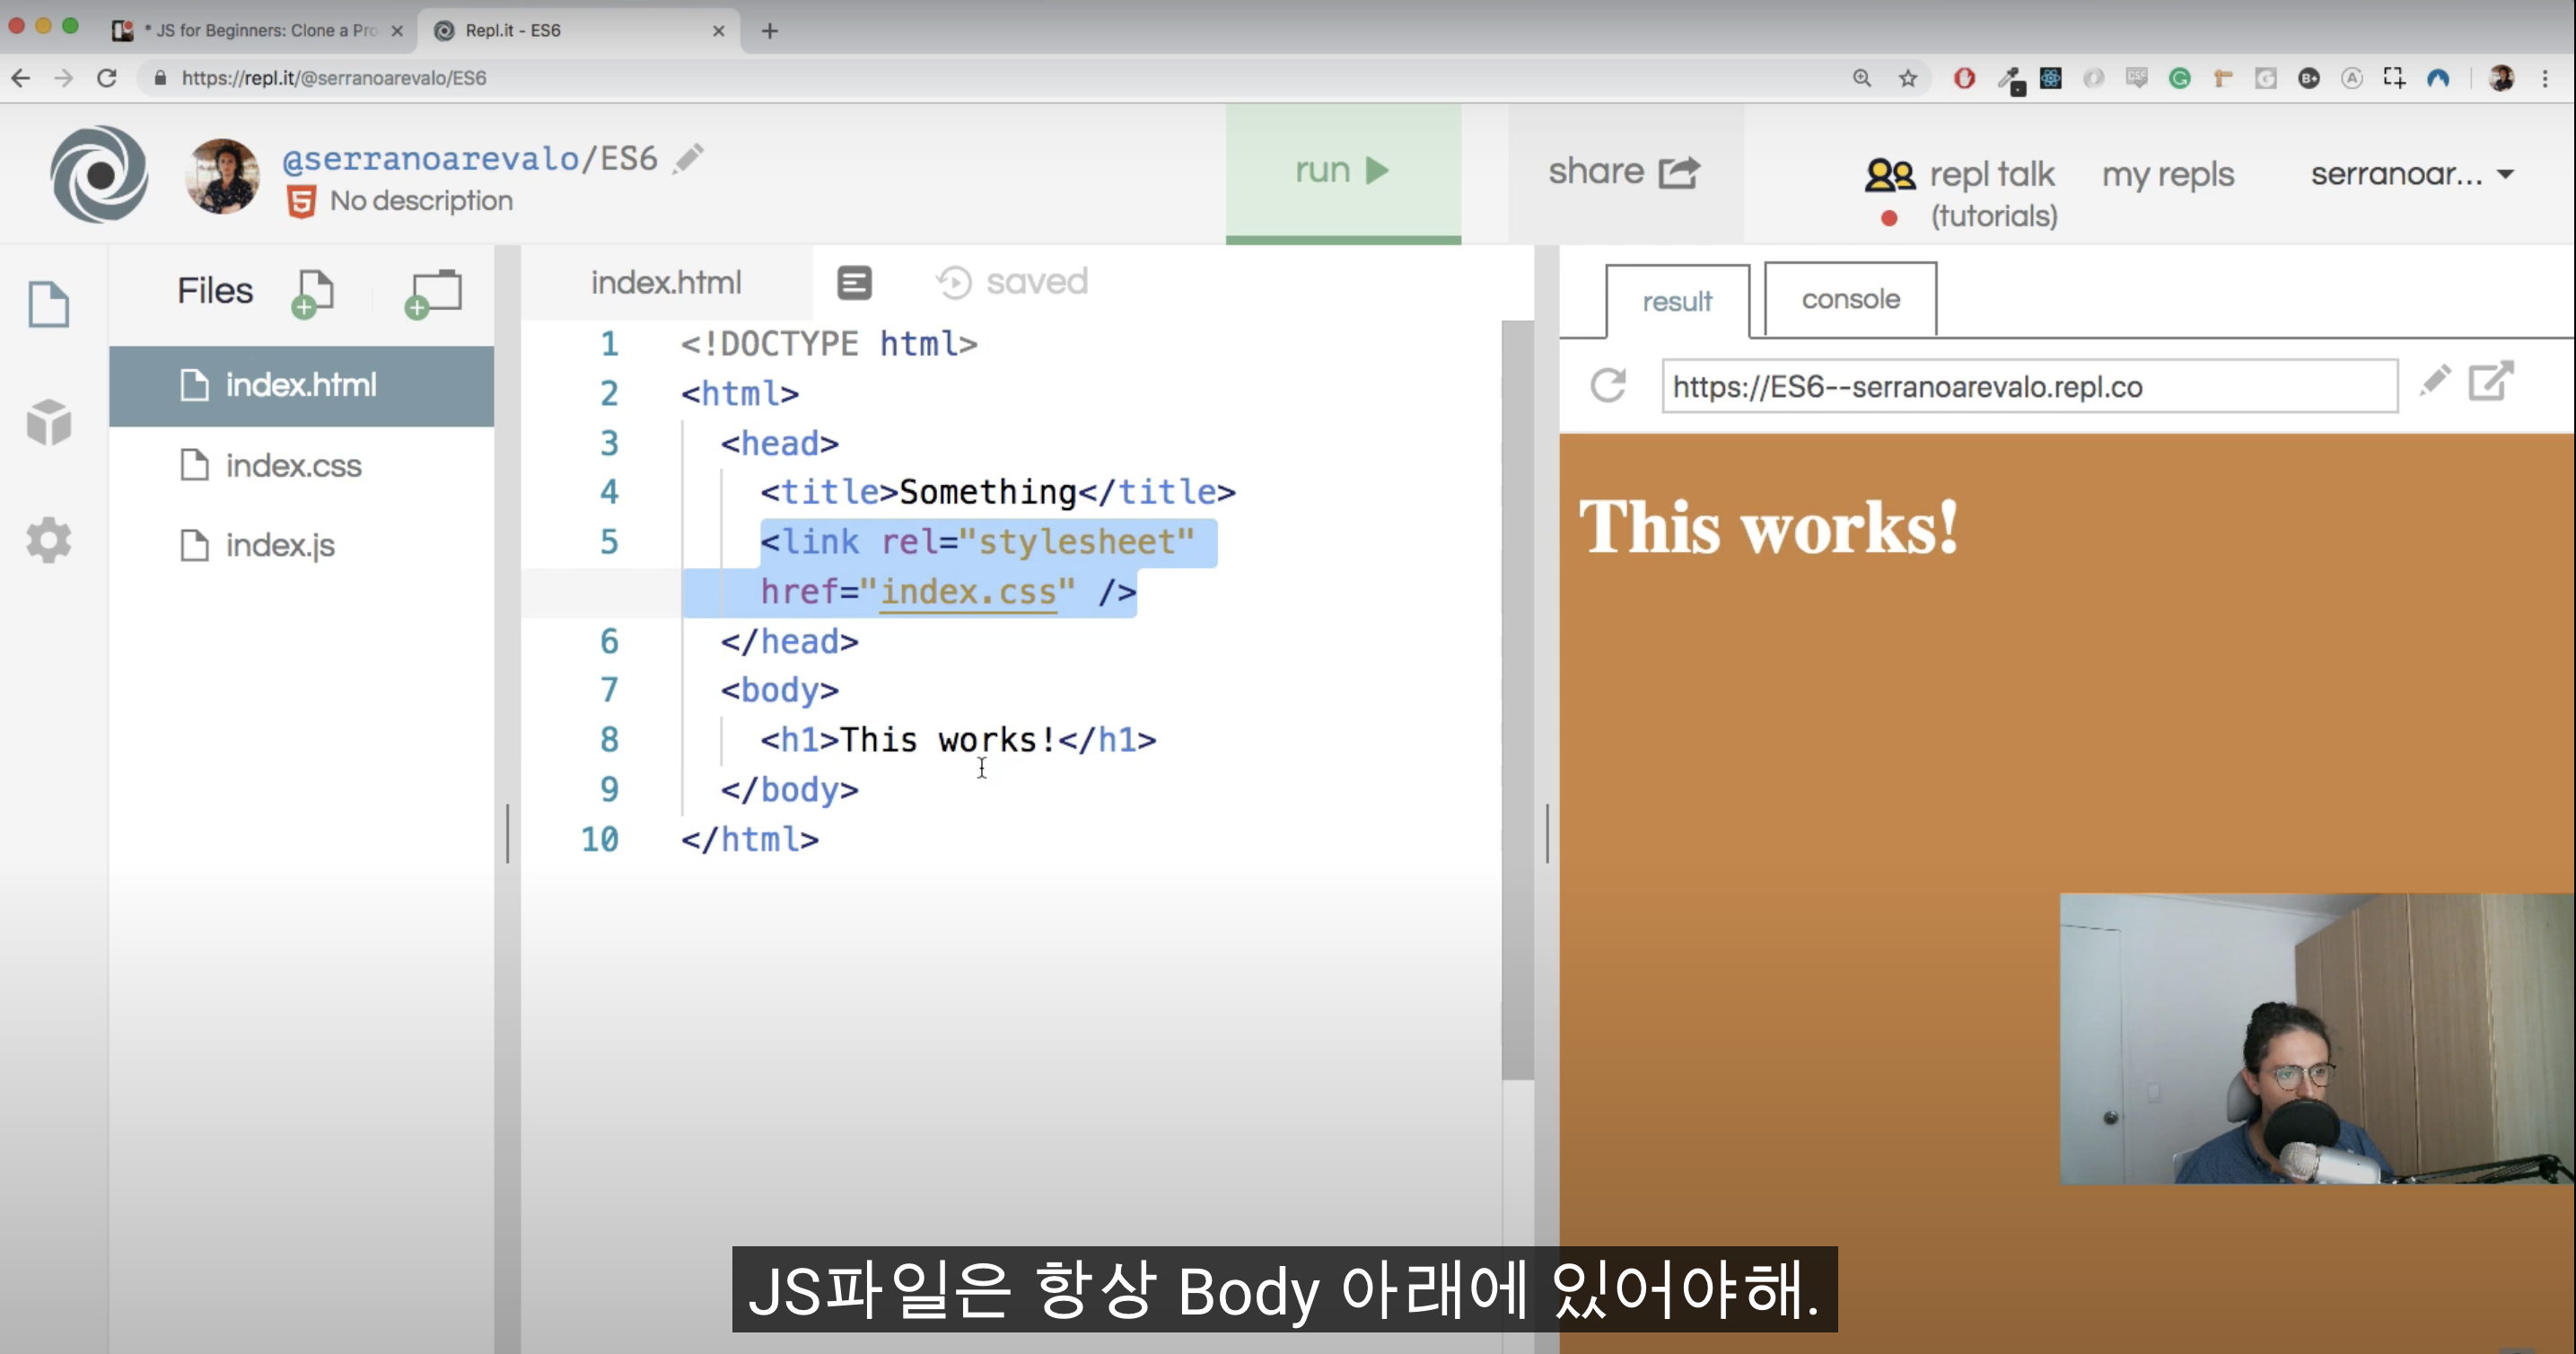Image resolution: width=2576 pixels, height=1354 pixels.
Task: Go to my repls link
Action: tap(2167, 175)
